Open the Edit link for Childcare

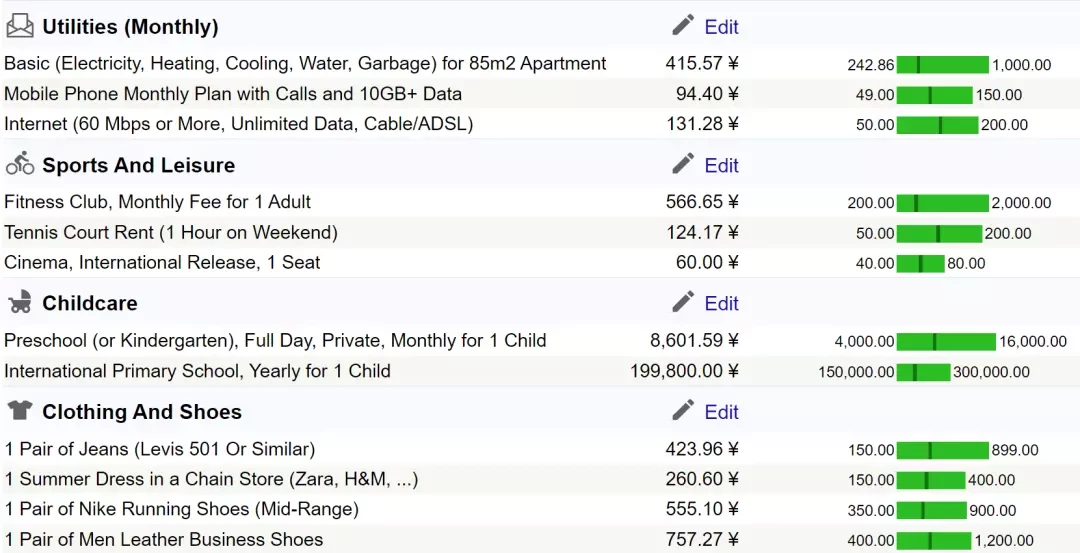(721, 303)
